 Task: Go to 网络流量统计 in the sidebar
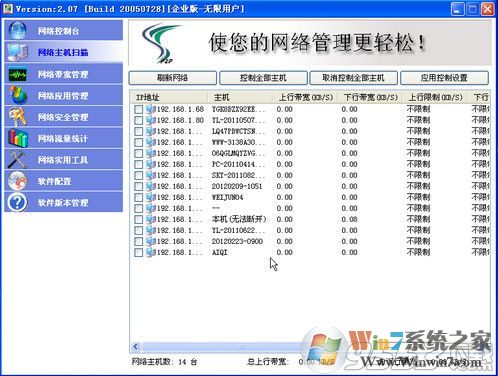[63, 138]
